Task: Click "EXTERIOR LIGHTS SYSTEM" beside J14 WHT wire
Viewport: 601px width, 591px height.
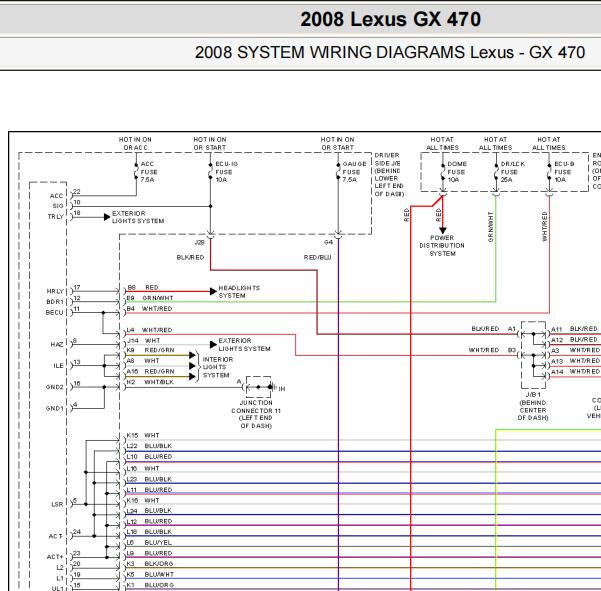Action: [244, 345]
